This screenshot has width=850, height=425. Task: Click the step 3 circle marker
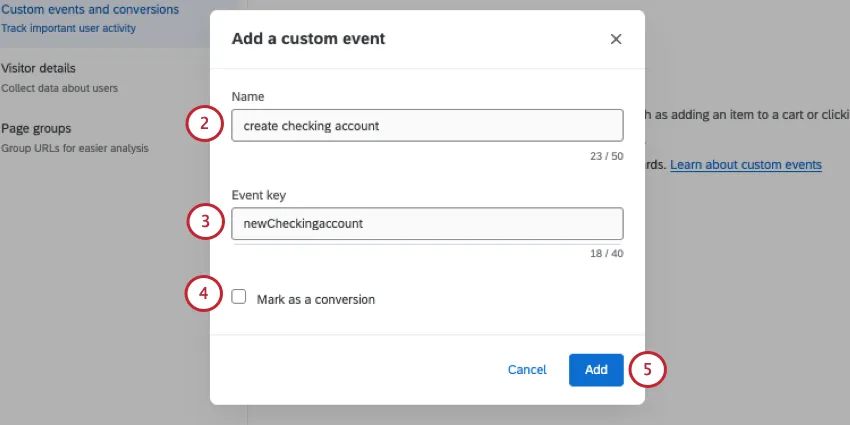(205, 223)
